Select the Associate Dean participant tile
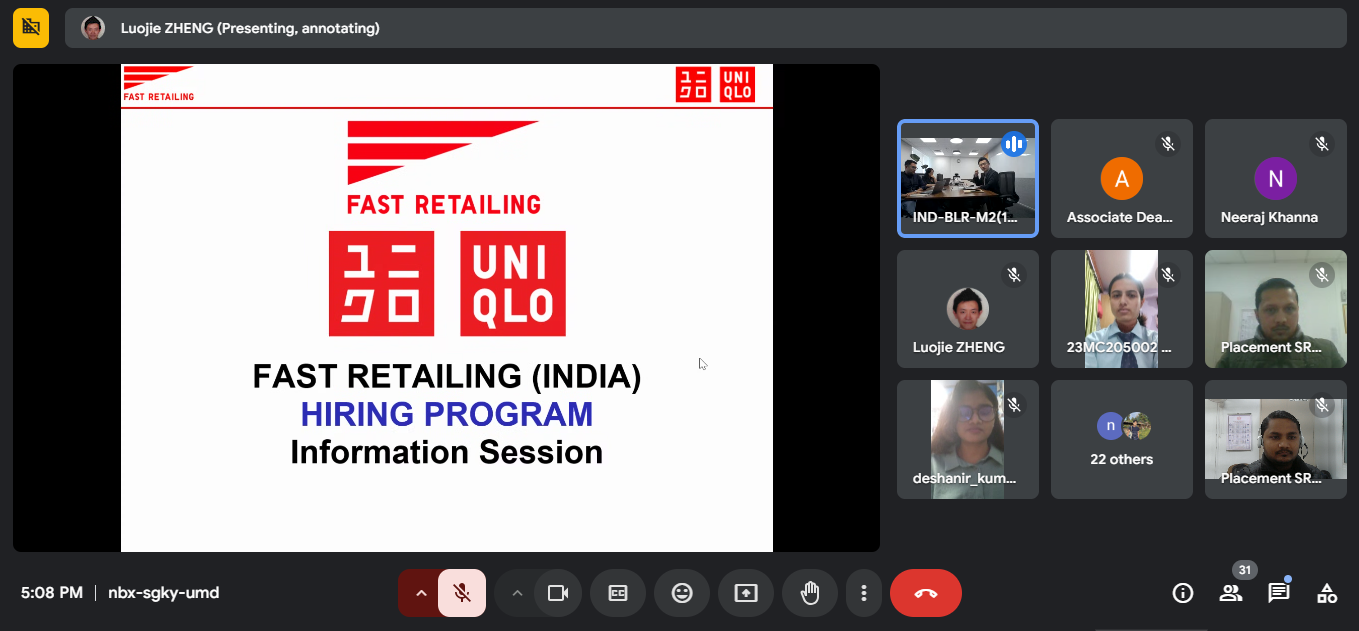Image resolution: width=1359 pixels, height=631 pixels. pyautogui.click(x=1122, y=178)
